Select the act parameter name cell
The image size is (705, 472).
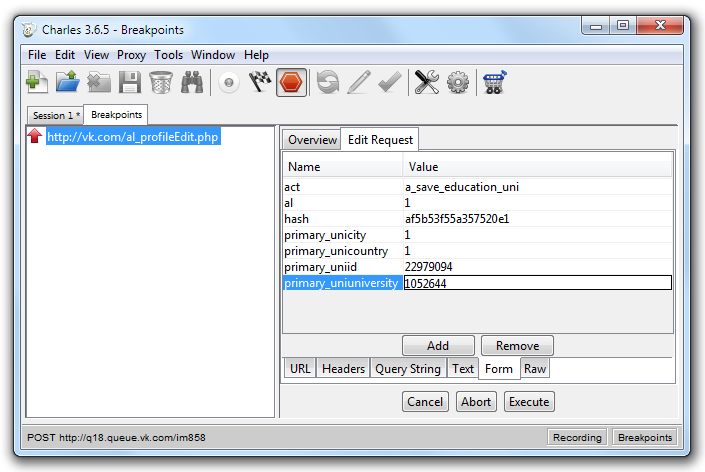pyautogui.click(x=343, y=187)
